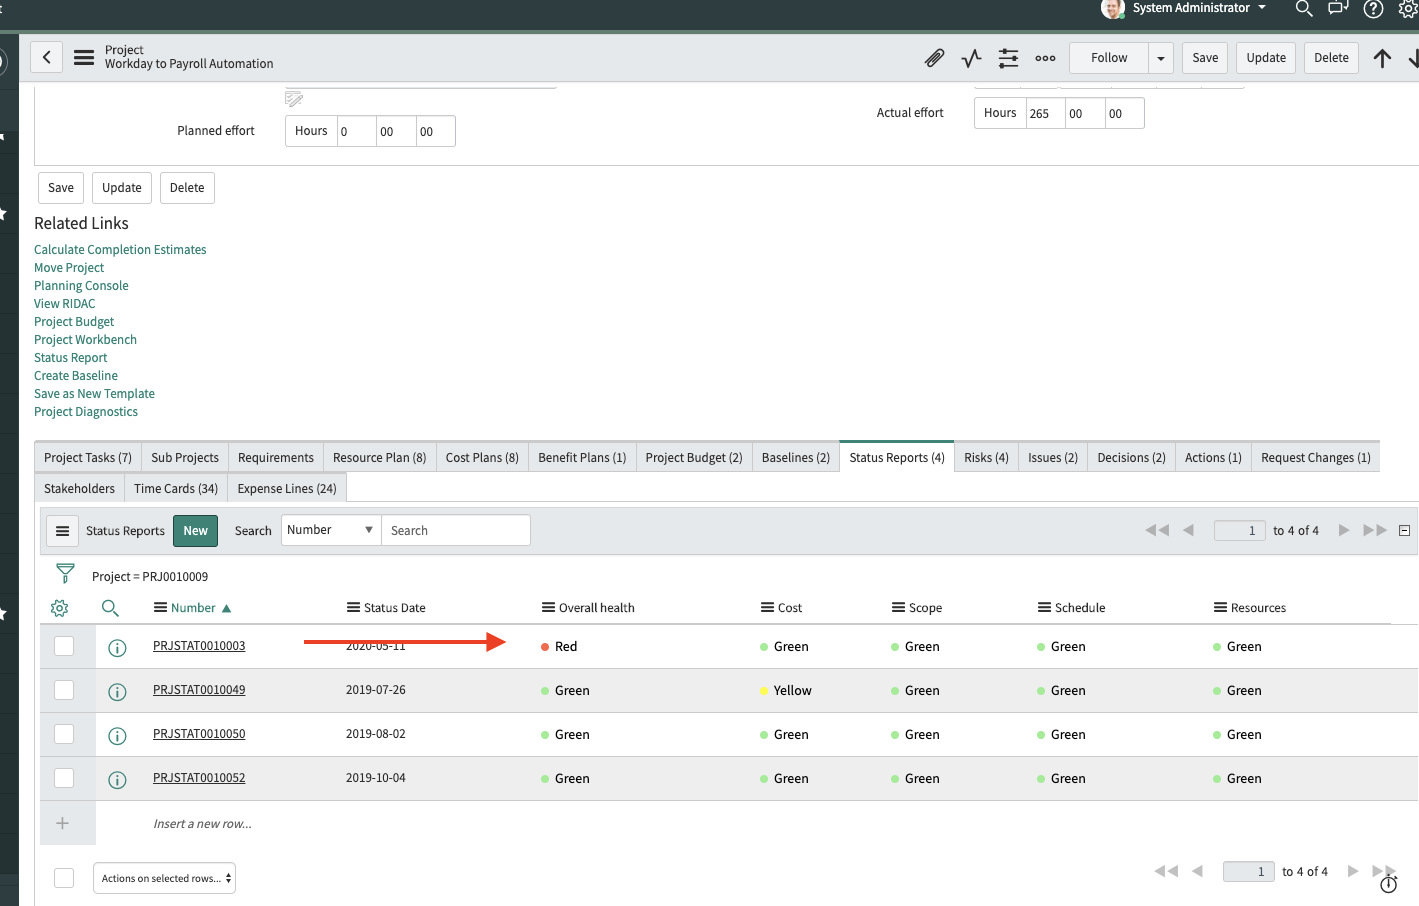Open the Connect chat icon

(1338, 9)
